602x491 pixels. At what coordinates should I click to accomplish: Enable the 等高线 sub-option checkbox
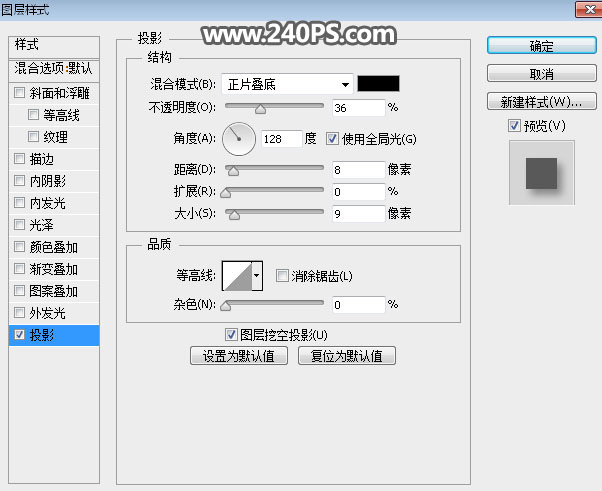33,114
